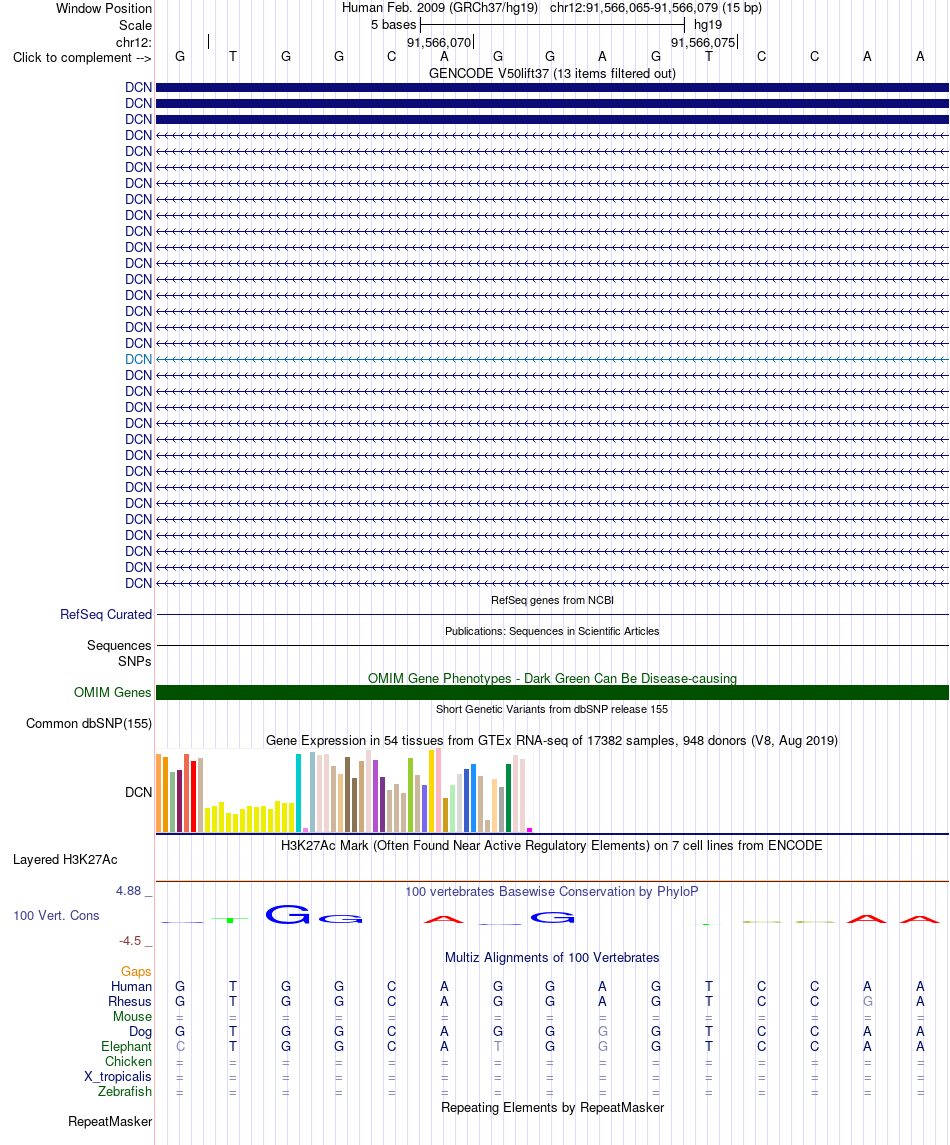The height and width of the screenshot is (1145, 950).
Task: Click the -4.5 PhyloP lower range value
Action: pos(130,941)
